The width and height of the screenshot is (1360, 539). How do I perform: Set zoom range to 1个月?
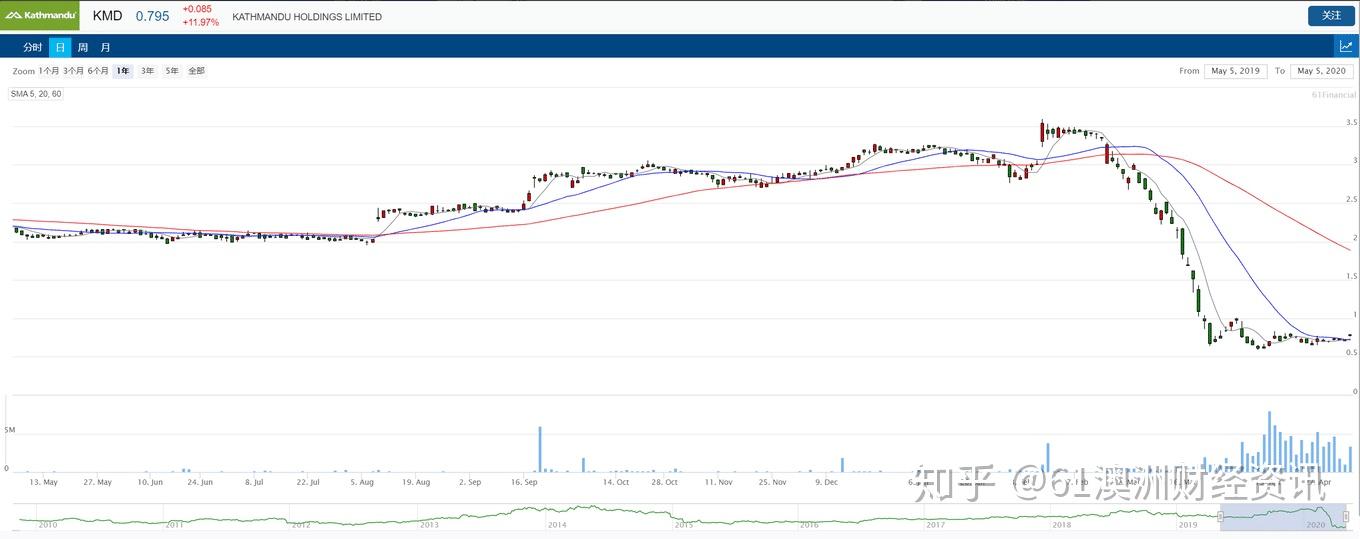(x=49, y=71)
